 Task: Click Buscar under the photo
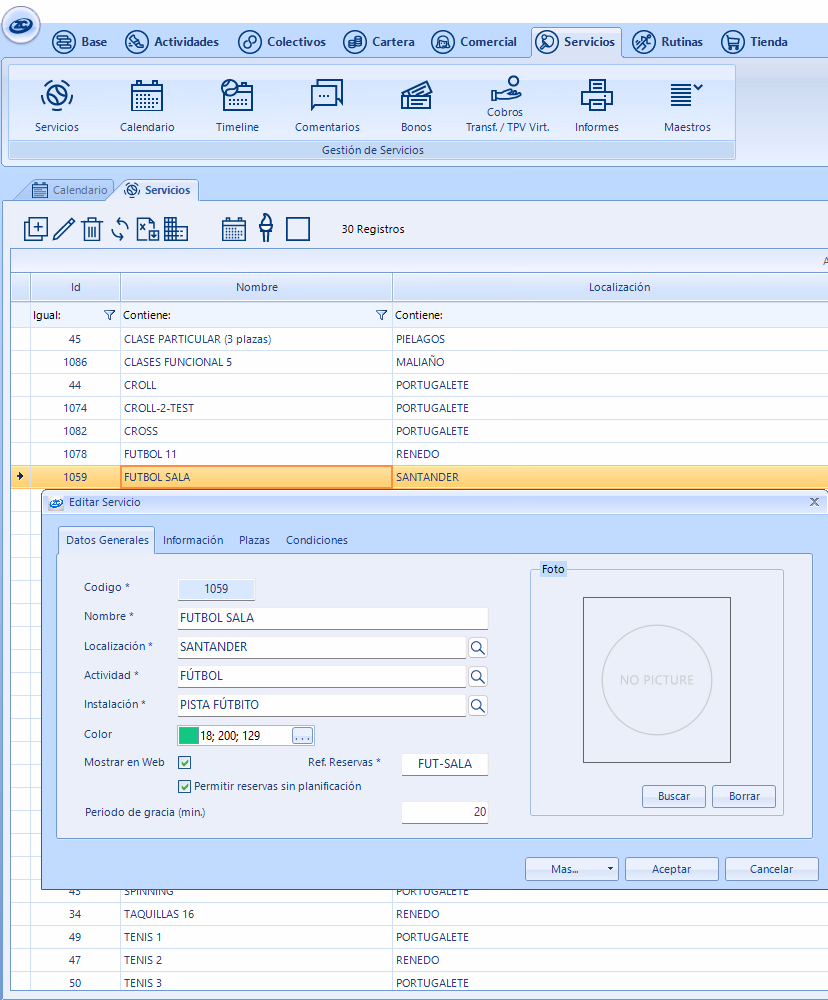click(673, 797)
